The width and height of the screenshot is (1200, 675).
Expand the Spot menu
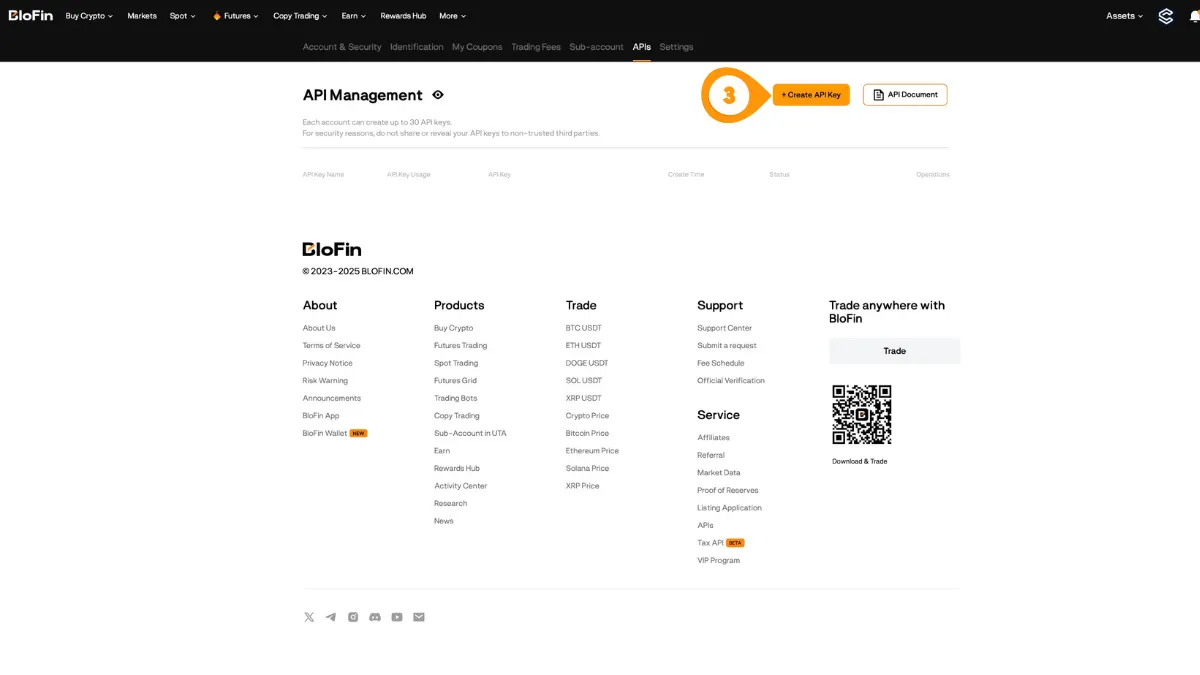(x=183, y=16)
